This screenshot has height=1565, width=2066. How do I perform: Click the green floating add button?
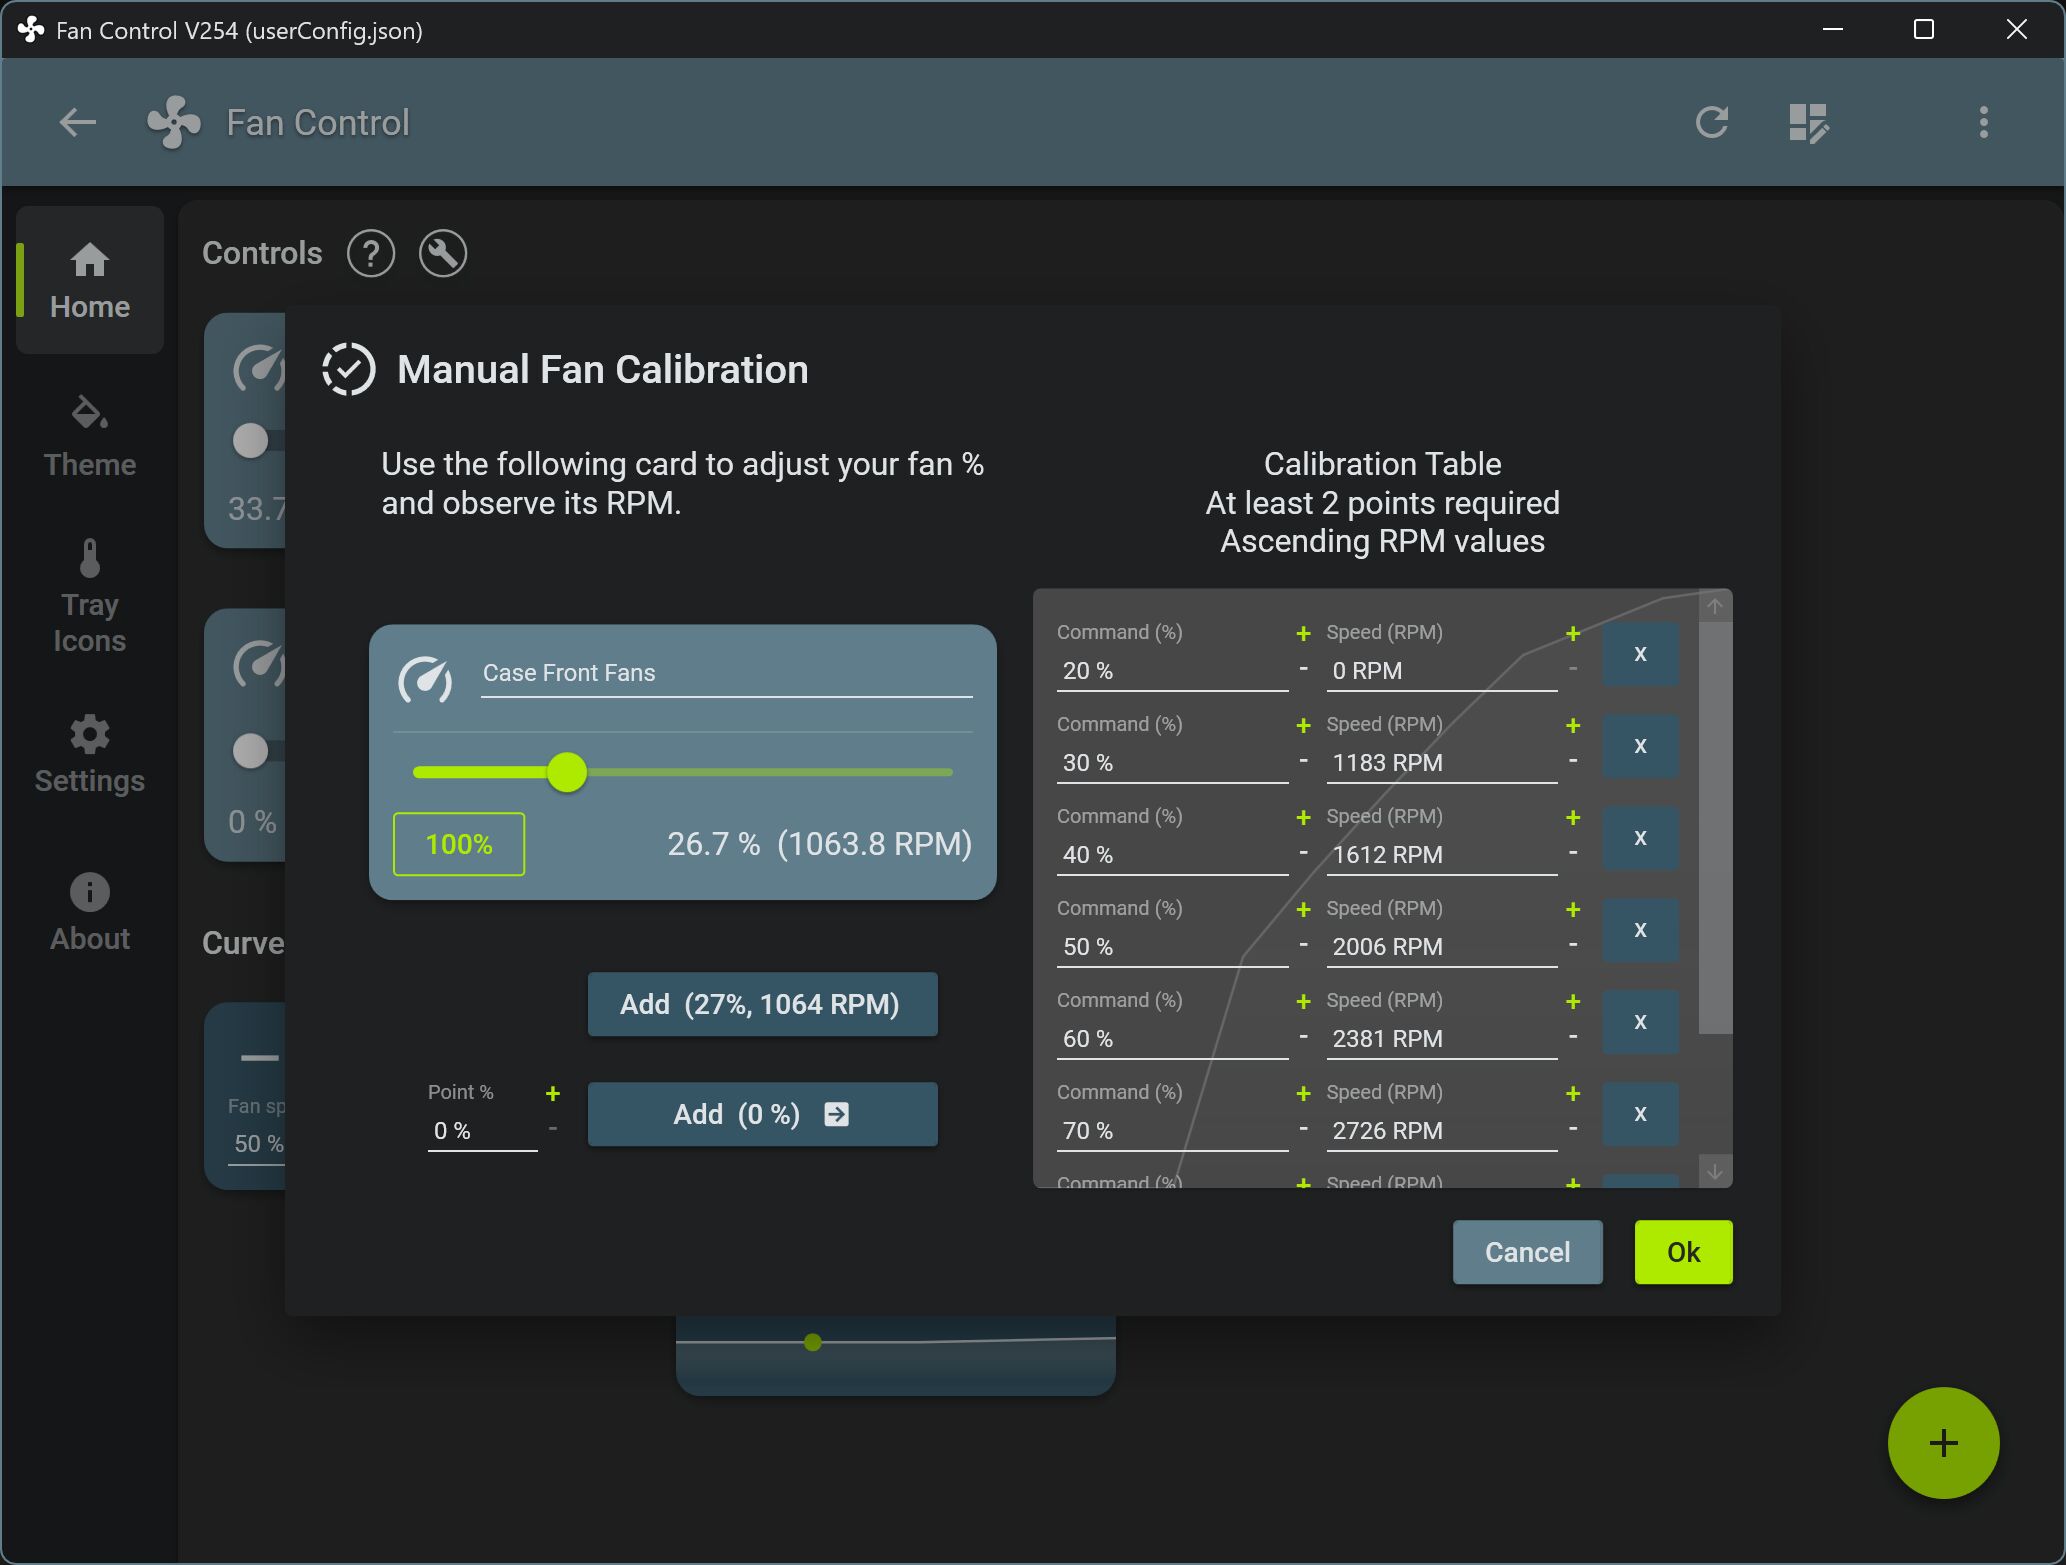tap(1942, 1442)
